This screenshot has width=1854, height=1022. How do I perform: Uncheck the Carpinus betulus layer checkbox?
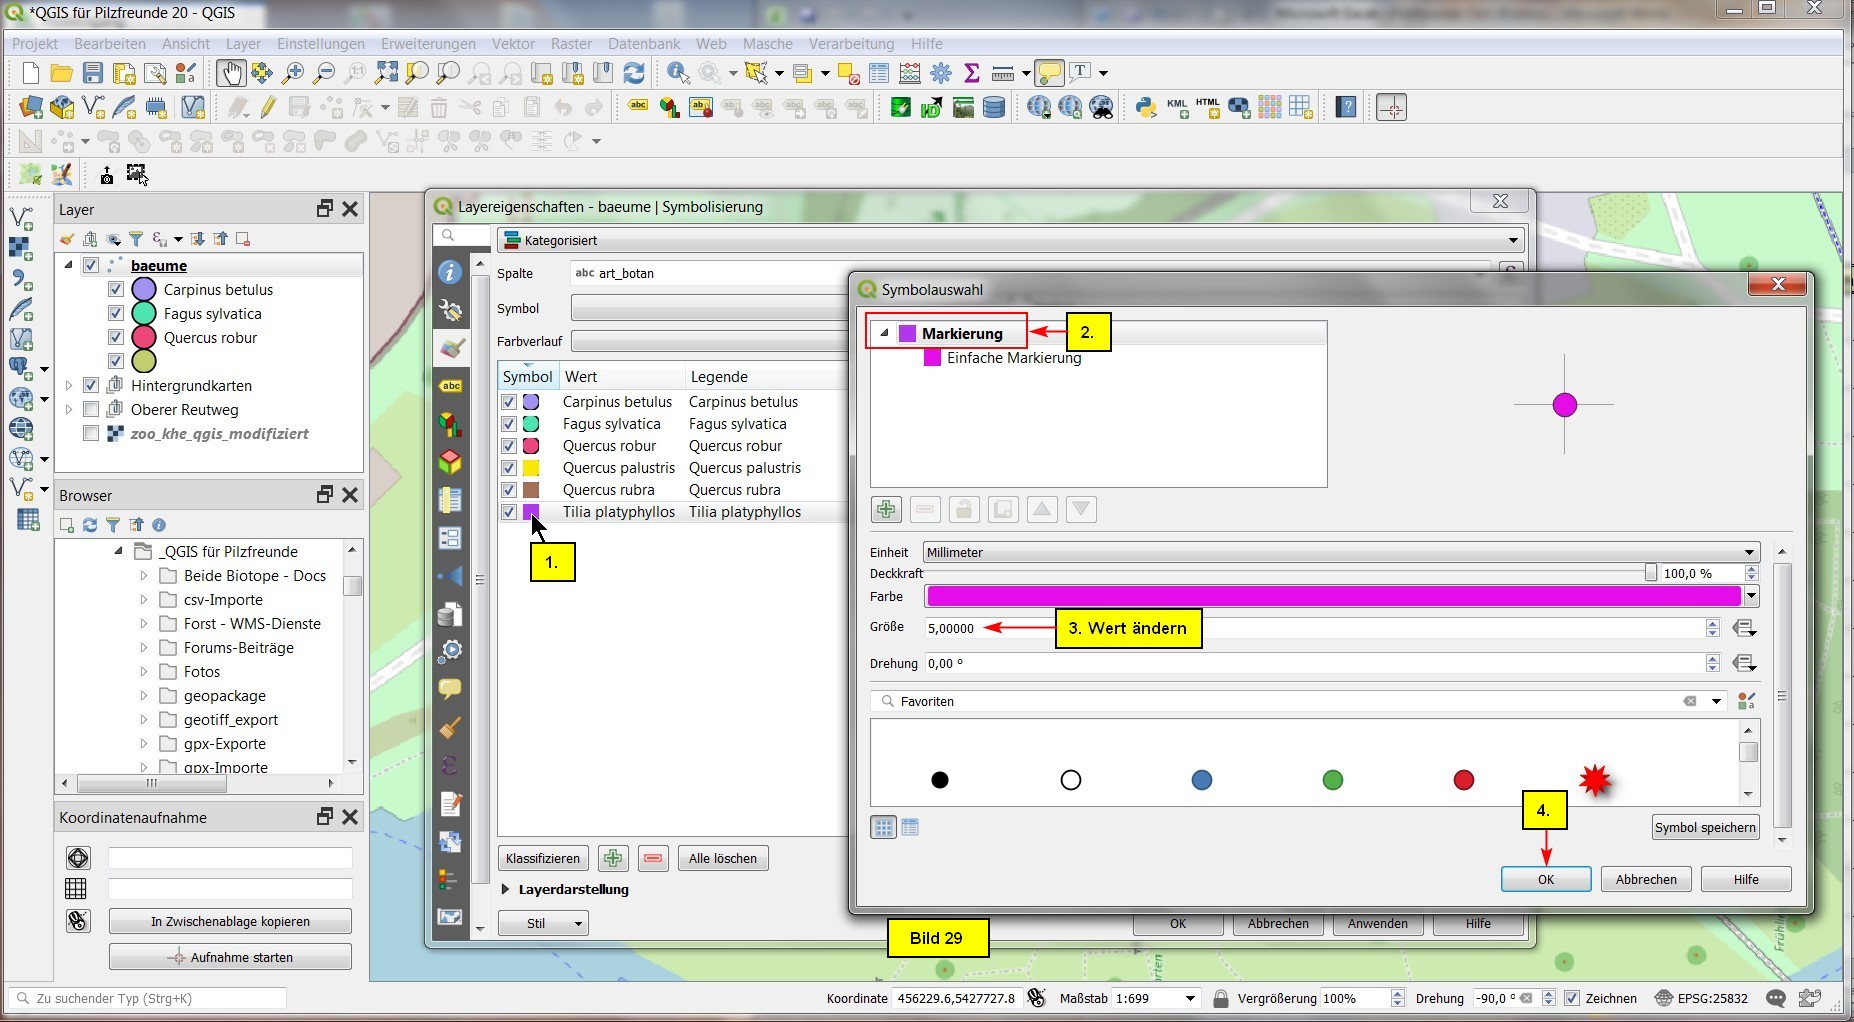116,290
